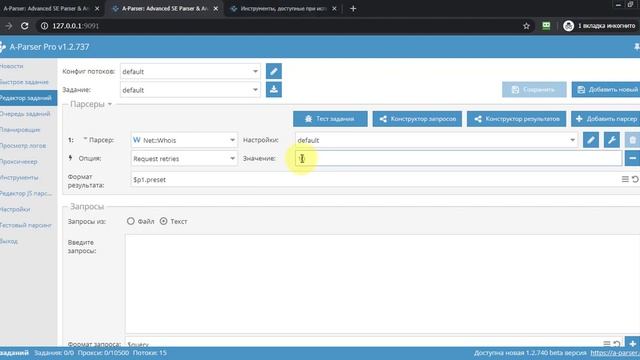This screenshot has height=360, width=640.
Task: Open the a-parser link in the status bar
Action: click(x=615, y=353)
